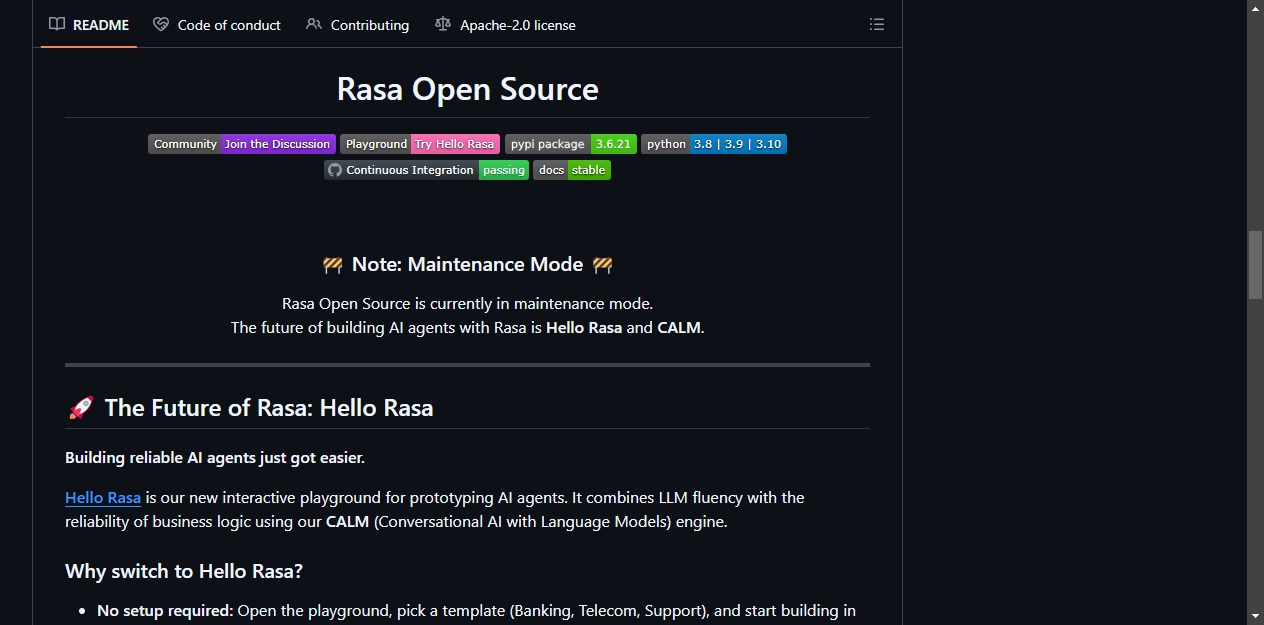
Task: Open Continuous Integration passing badge
Action: [427, 170]
